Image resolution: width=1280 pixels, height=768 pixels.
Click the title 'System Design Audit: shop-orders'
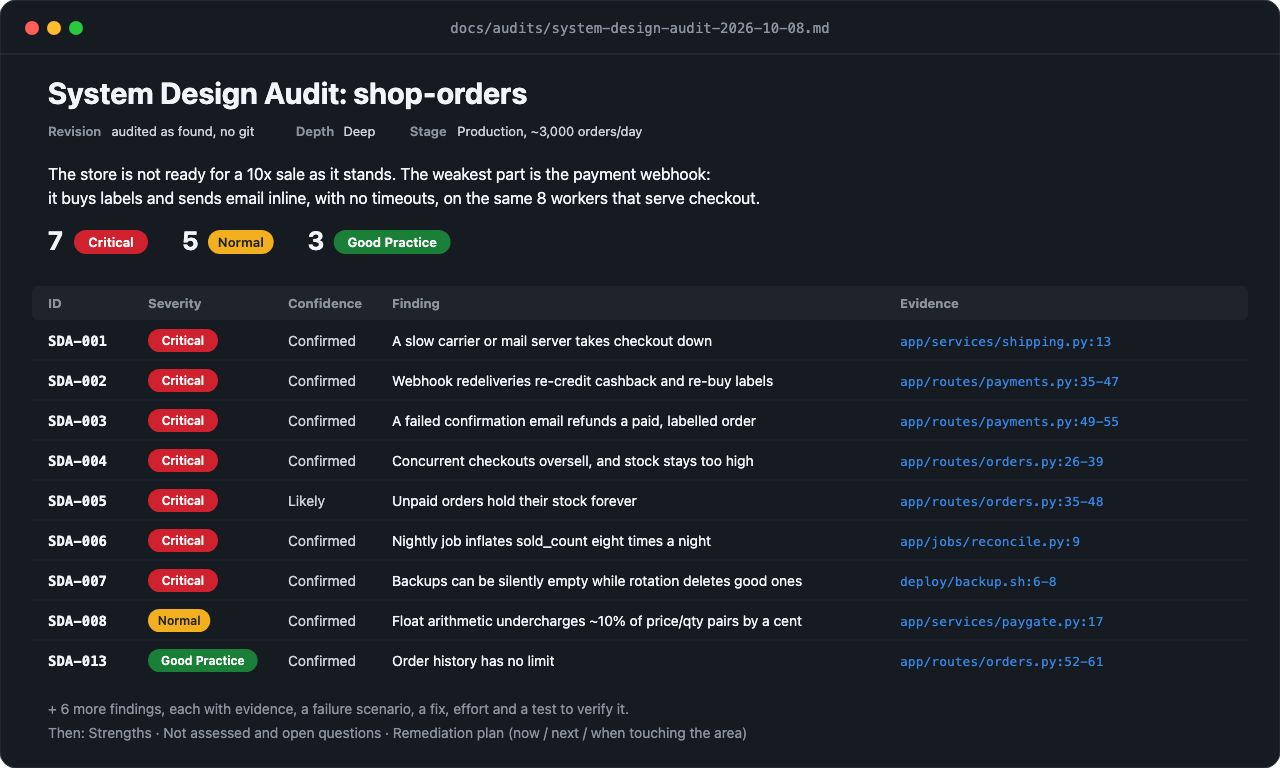pyautogui.click(x=287, y=94)
